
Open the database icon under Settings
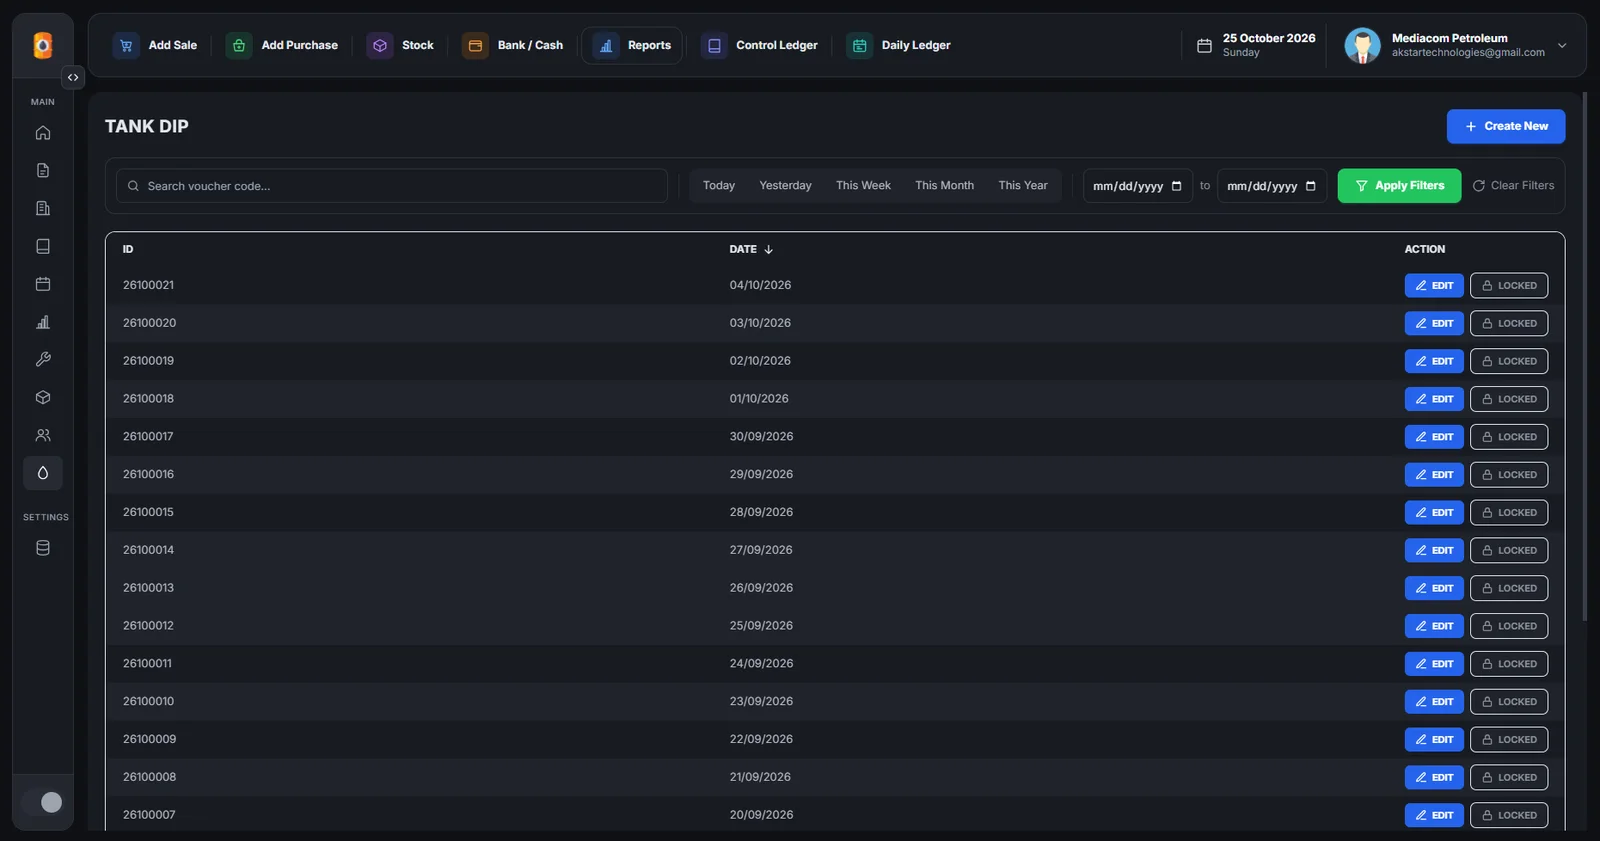[x=43, y=548]
